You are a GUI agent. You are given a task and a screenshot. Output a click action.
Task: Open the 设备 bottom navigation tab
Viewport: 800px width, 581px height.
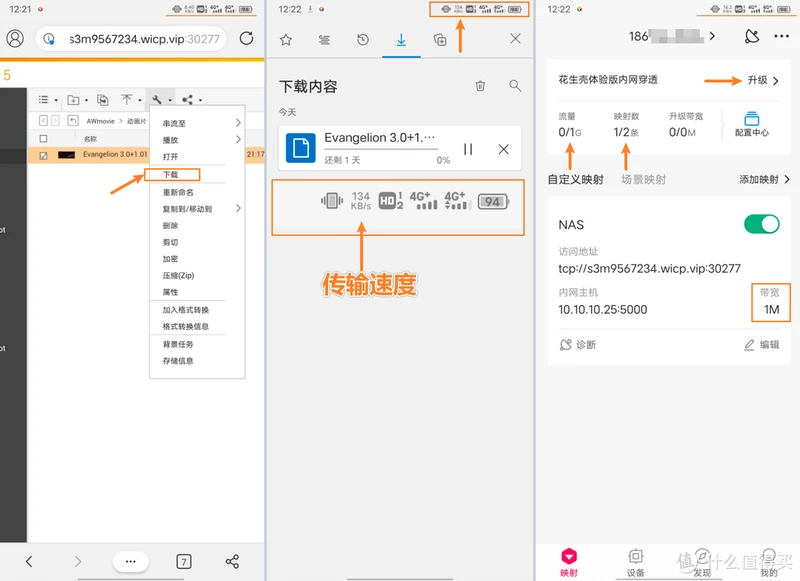pyautogui.click(x=636, y=562)
